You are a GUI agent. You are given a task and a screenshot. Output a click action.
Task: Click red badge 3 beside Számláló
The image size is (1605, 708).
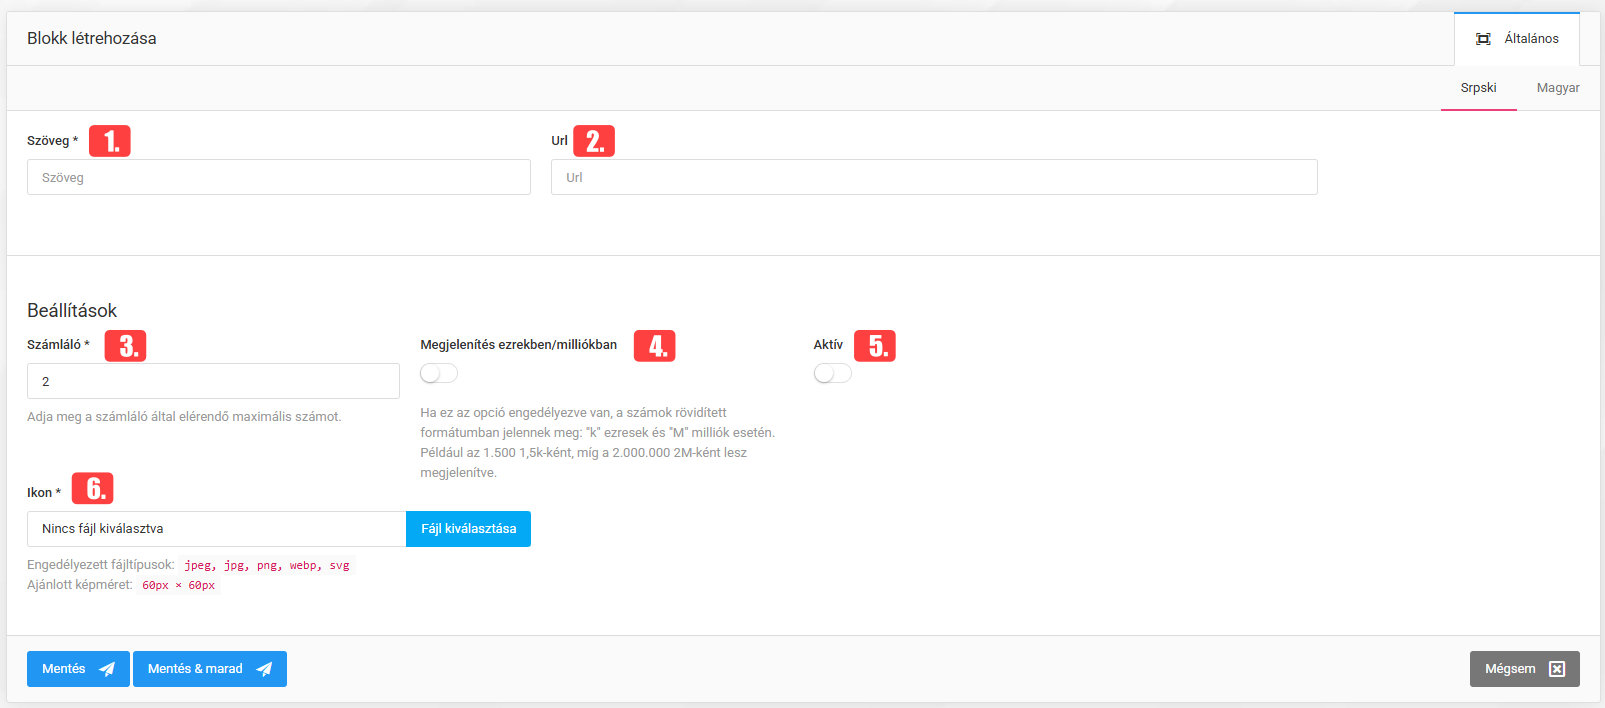(126, 346)
